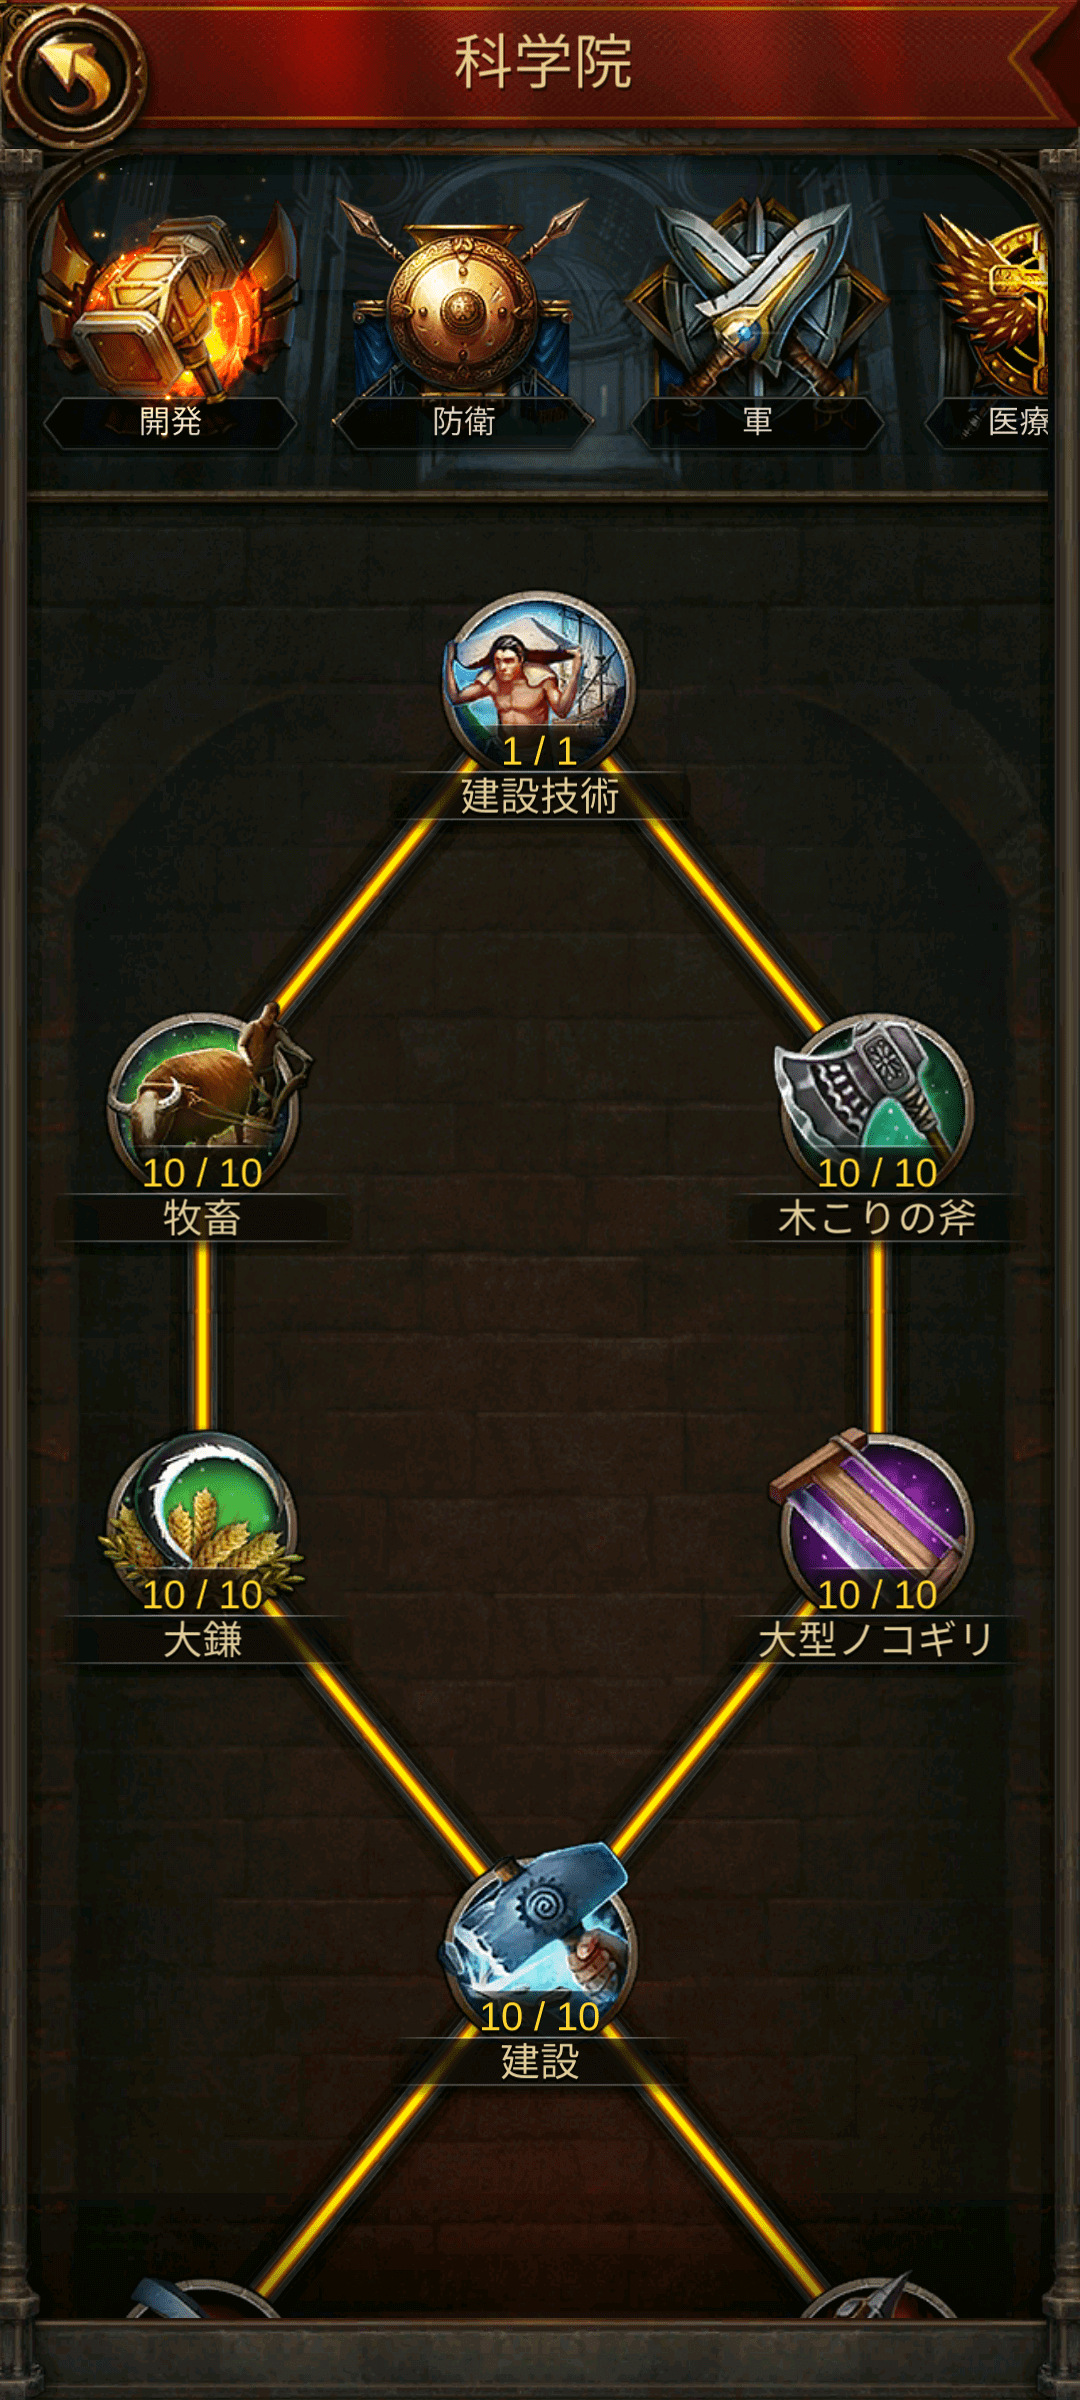Click the 10 / 10 progress on 建設

[x=540, y=2017]
